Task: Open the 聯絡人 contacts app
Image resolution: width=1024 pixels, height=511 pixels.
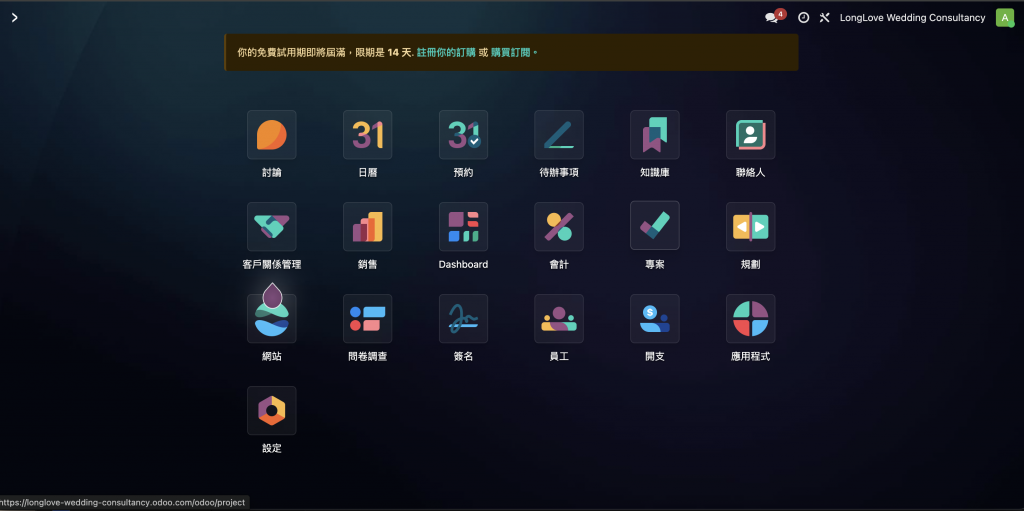Action: 751,135
